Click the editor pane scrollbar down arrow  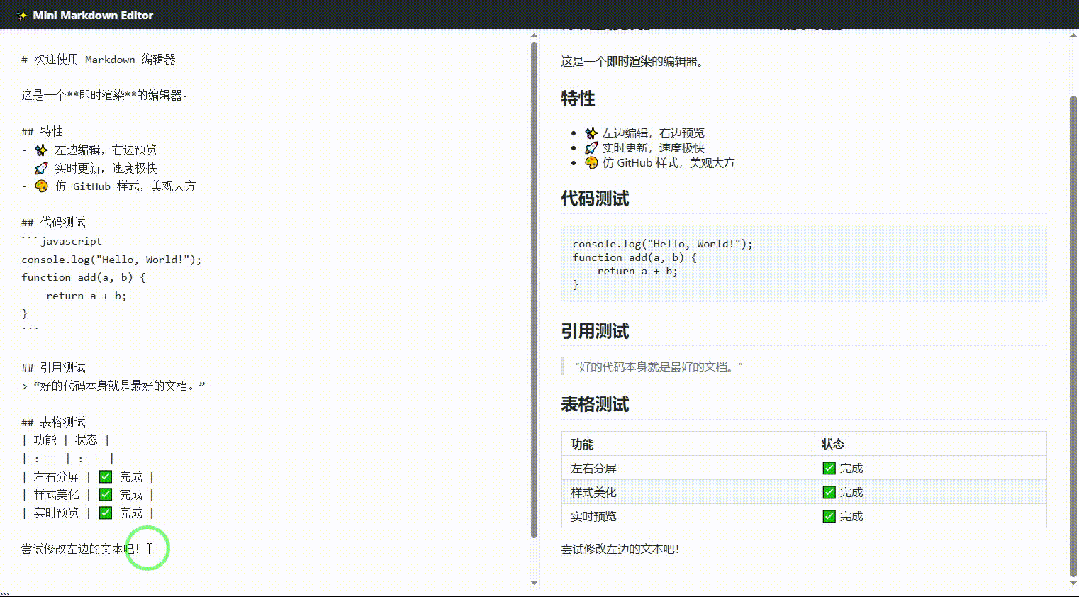tap(534, 583)
